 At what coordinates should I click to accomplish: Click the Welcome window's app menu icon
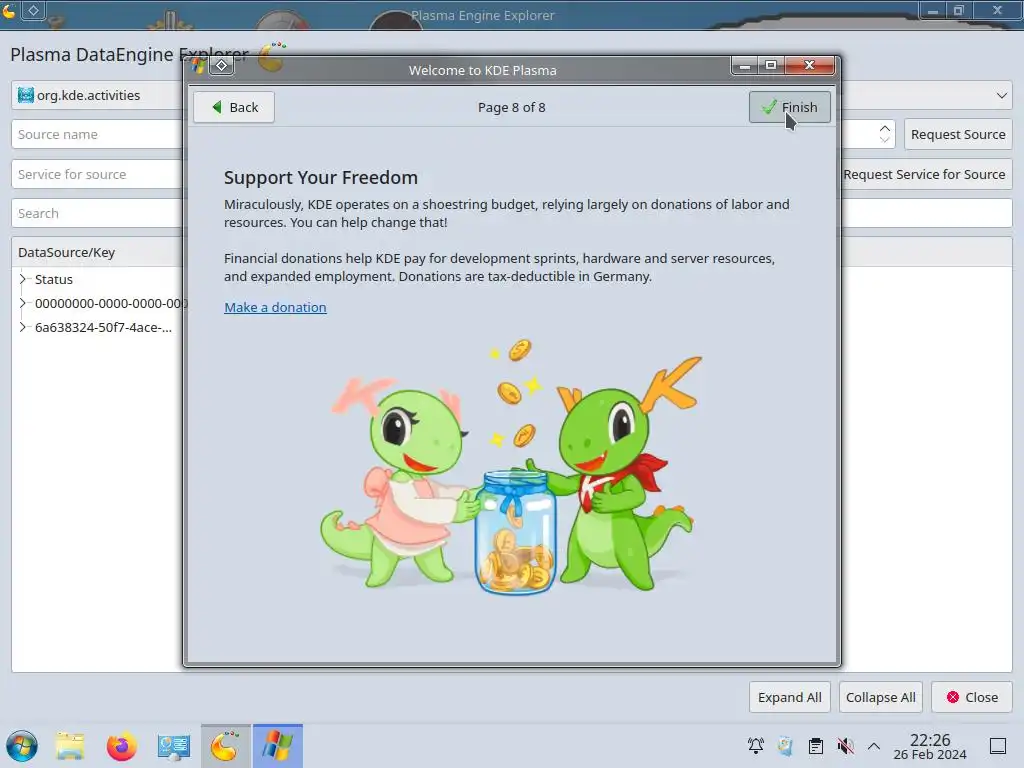(198, 65)
